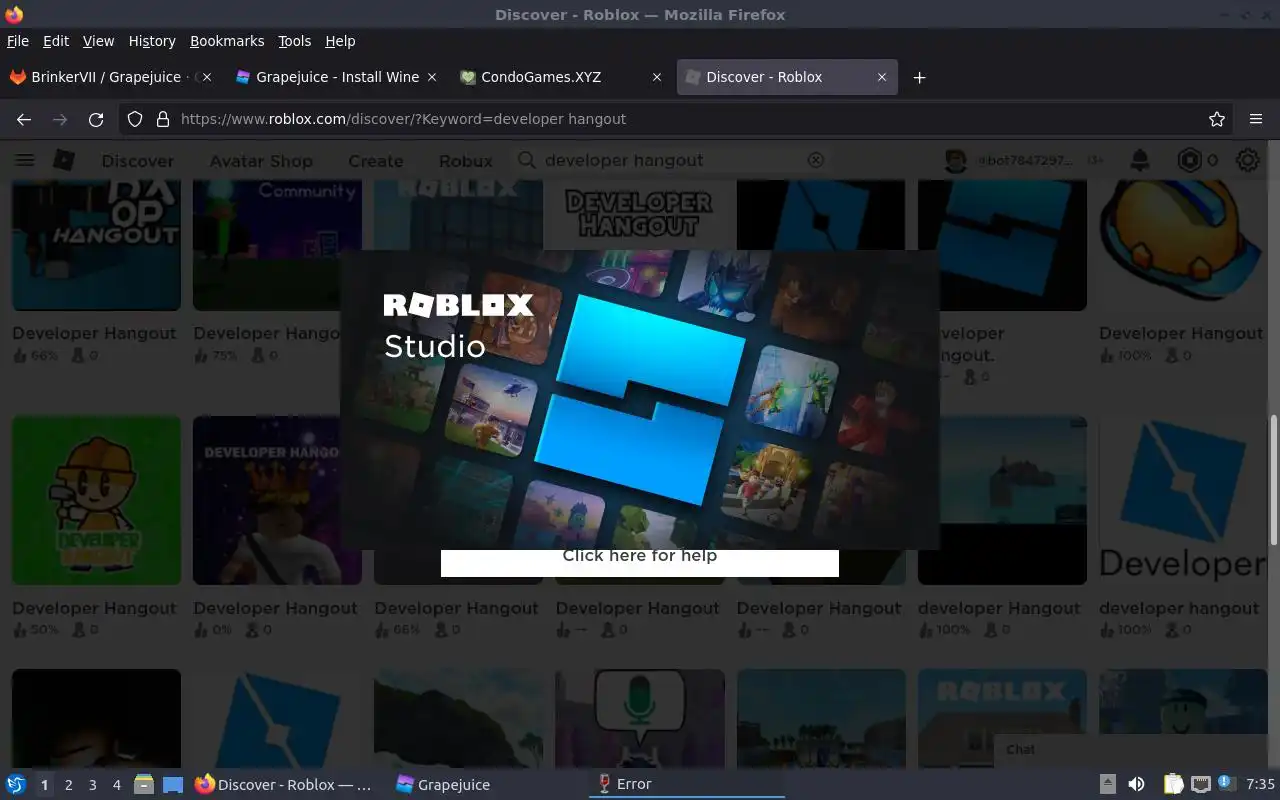Bookmark this page with the star icon
1280x800 pixels.
[1217, 119]
